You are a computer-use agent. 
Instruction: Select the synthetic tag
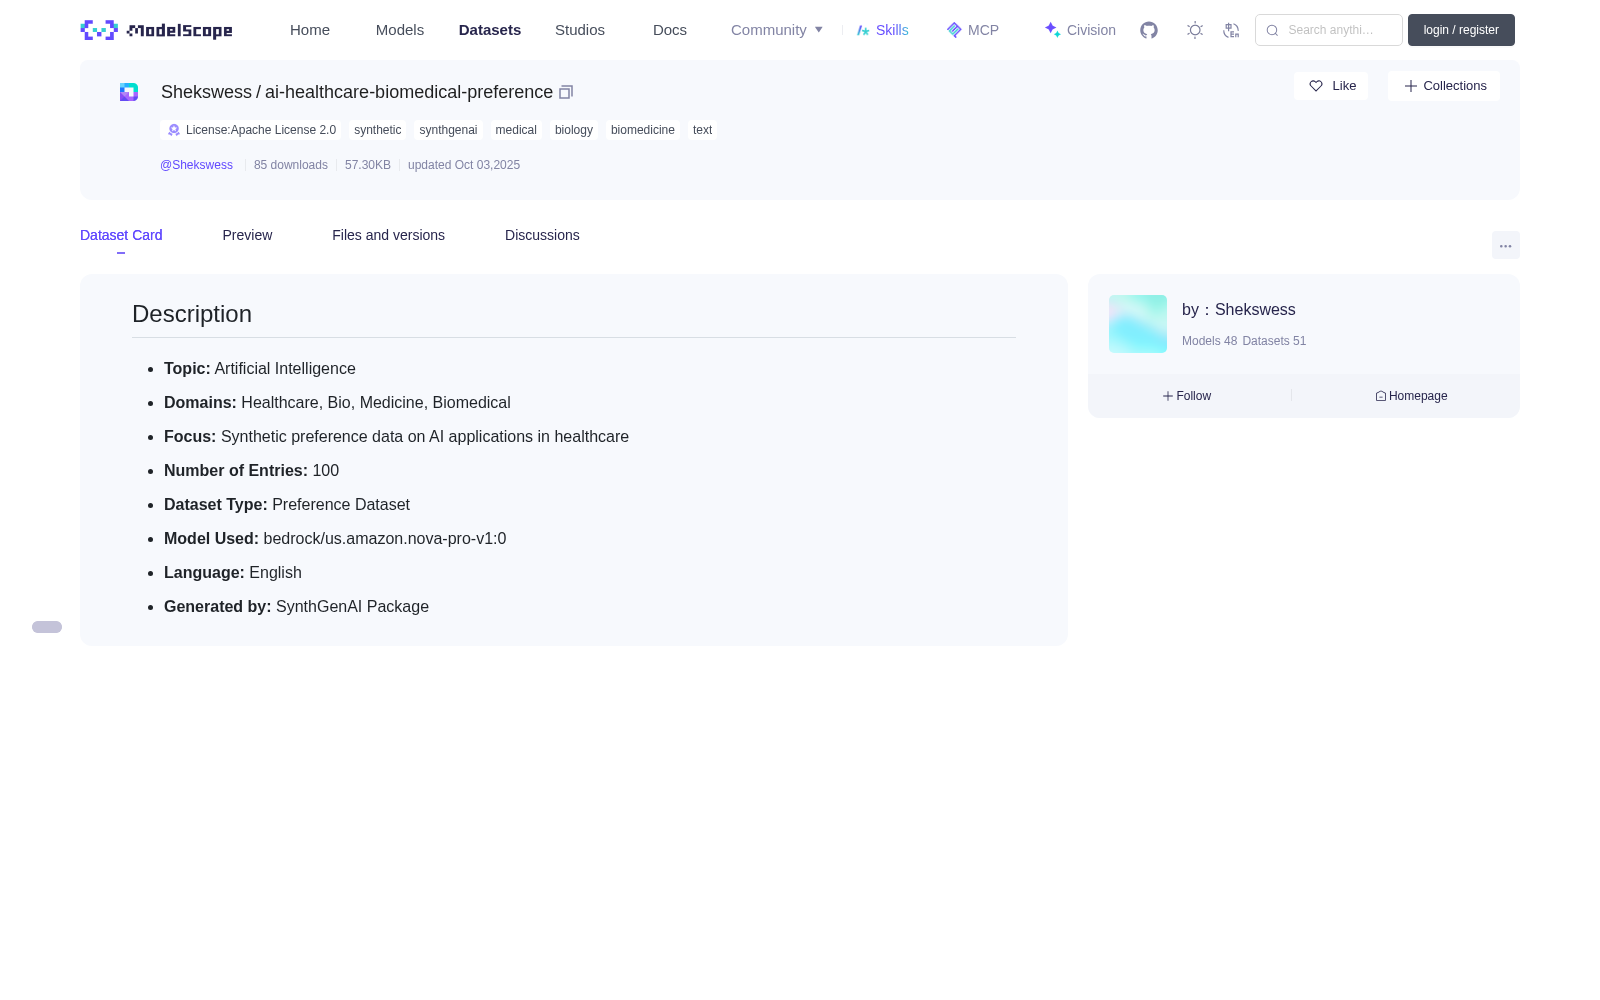pos(378,130)
